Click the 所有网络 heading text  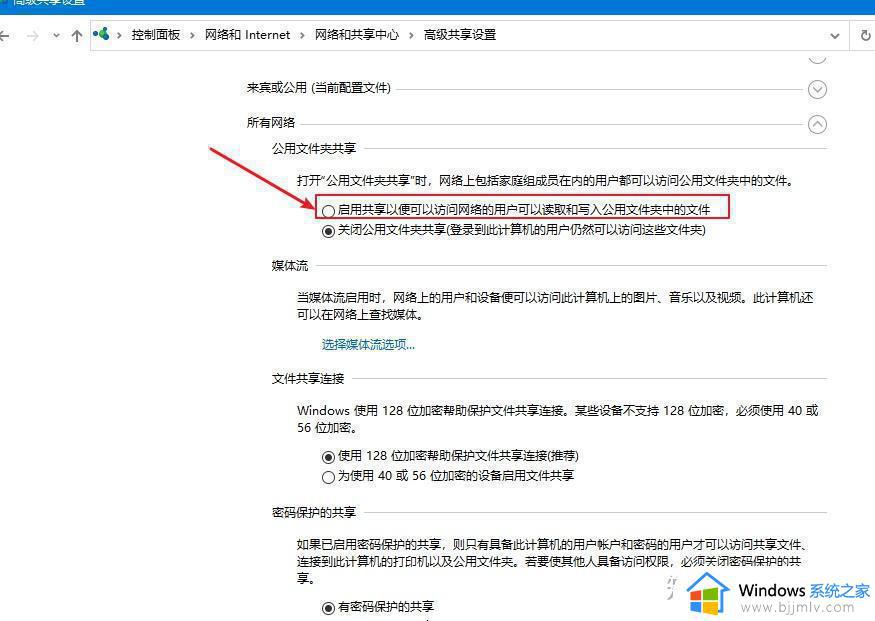pos(271,122)
